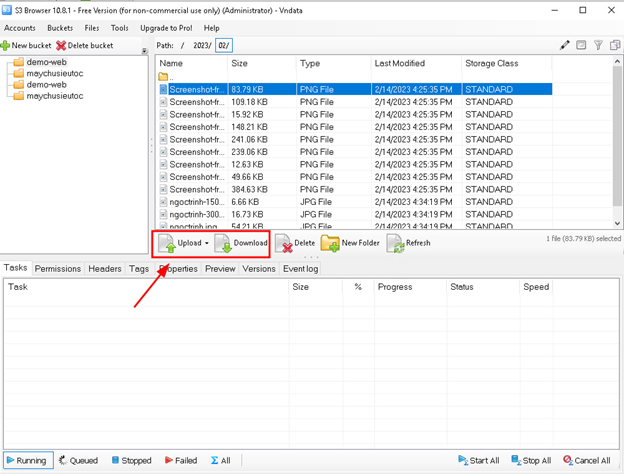The width and height of the screenshot is (624, 474).
Task: Sort files by Last Modified column
Action: (399, 63)
